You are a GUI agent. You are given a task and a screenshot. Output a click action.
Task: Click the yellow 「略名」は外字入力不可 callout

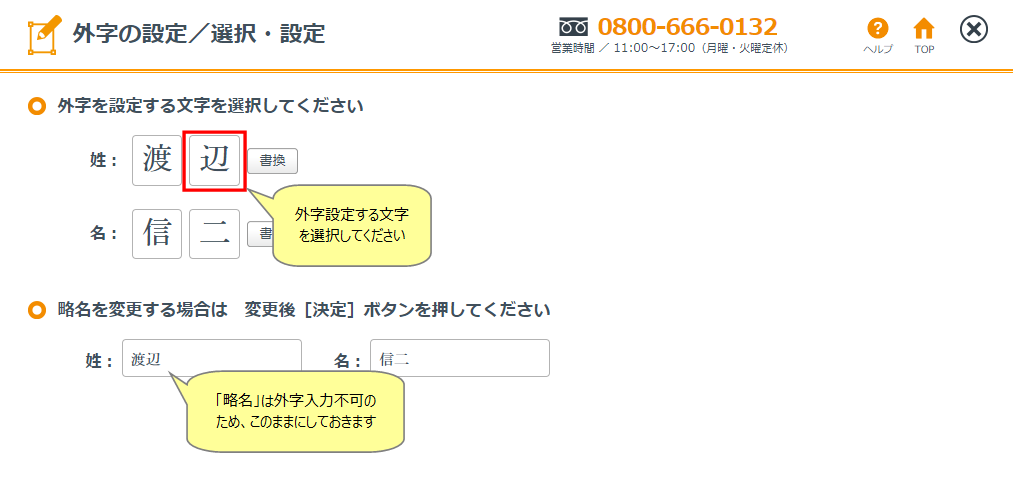(x=295, y=411)
